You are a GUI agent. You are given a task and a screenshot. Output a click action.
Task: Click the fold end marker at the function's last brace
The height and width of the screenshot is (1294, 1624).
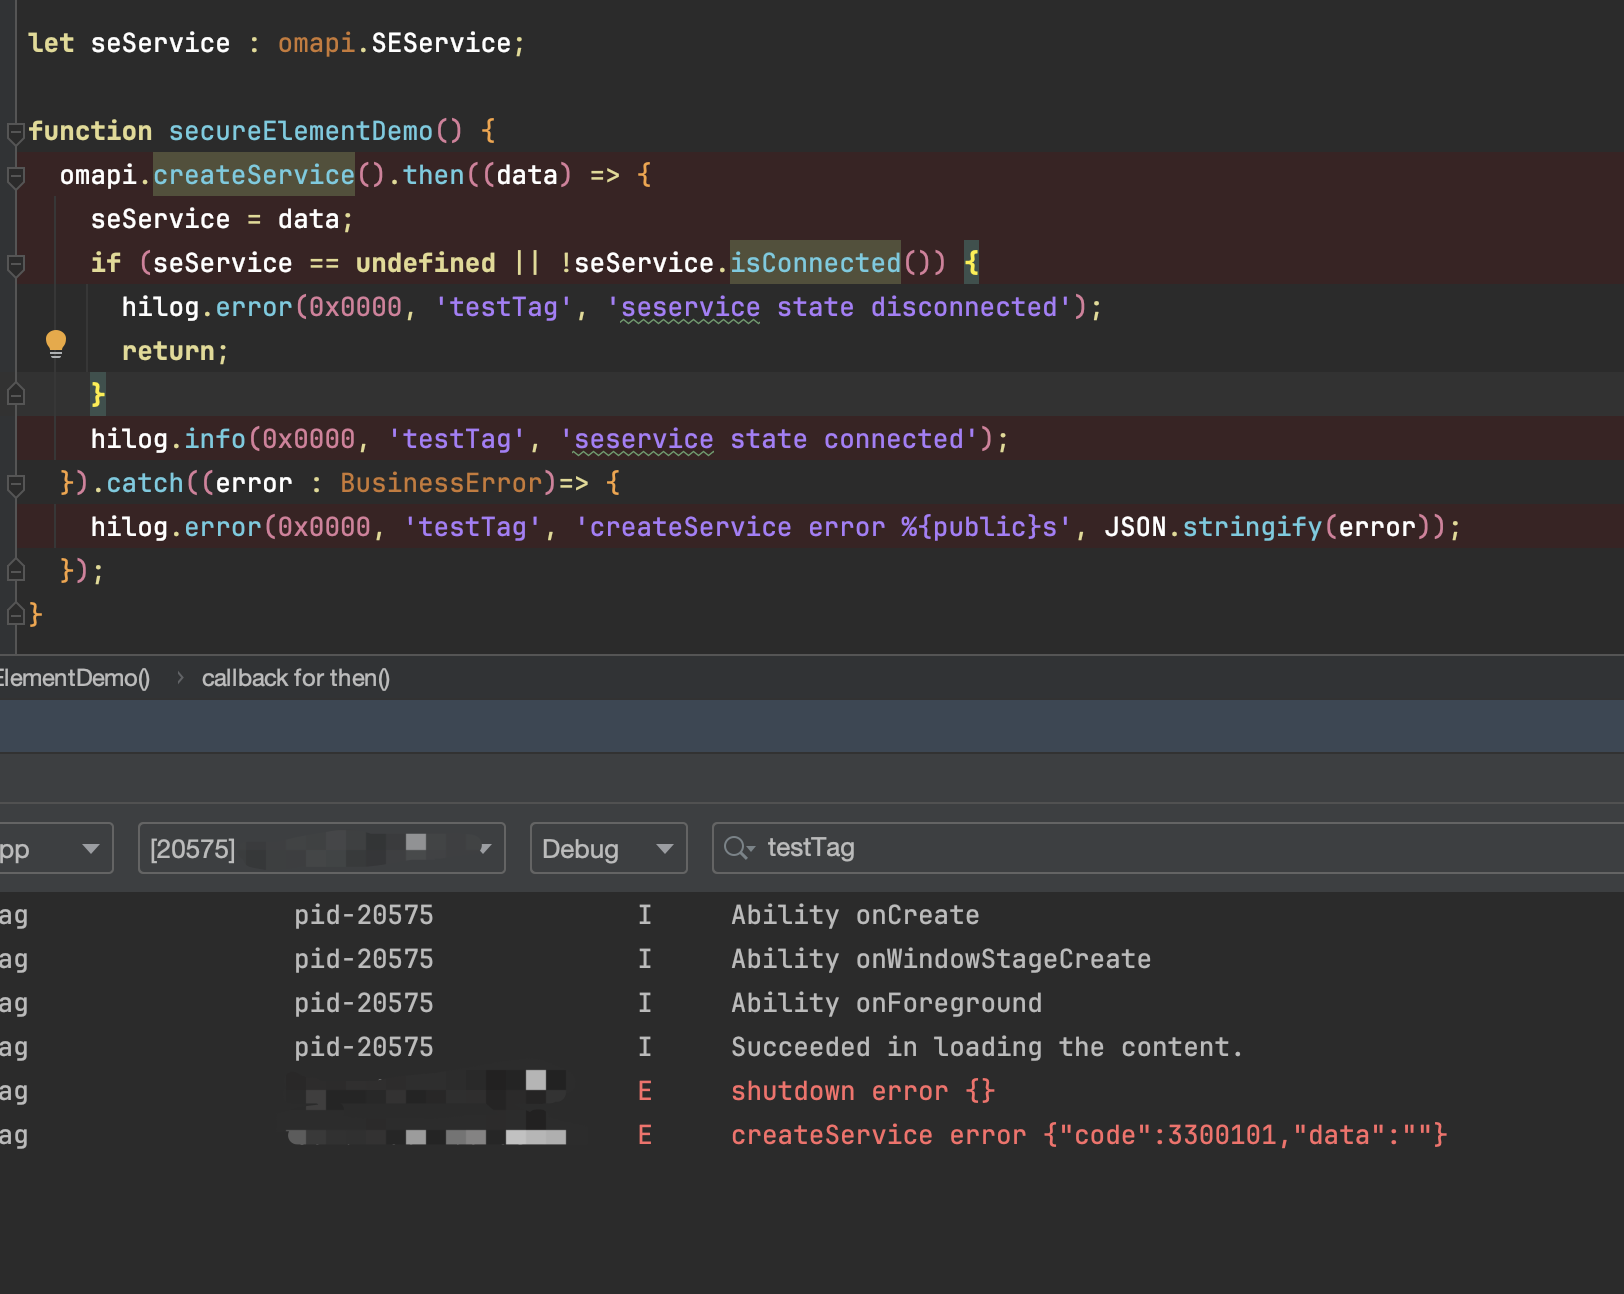coord(15,614)
